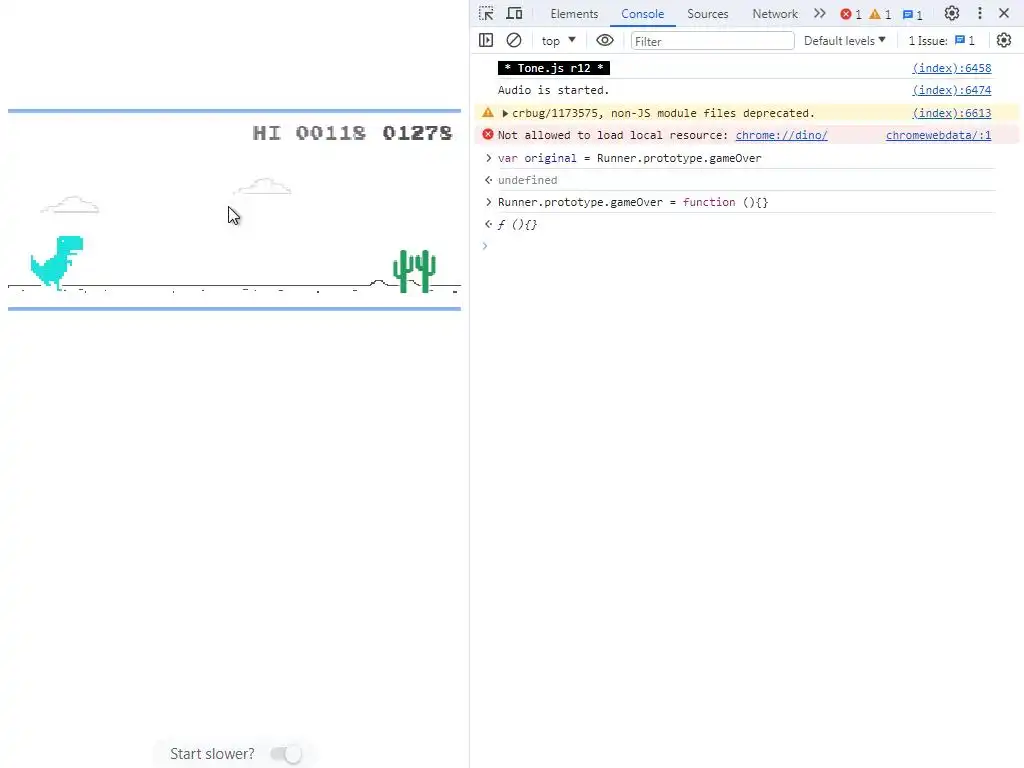Click the cyan dinosaur character
The width and height of the screenshot is (1024, 768).
(x=57, y=263)
